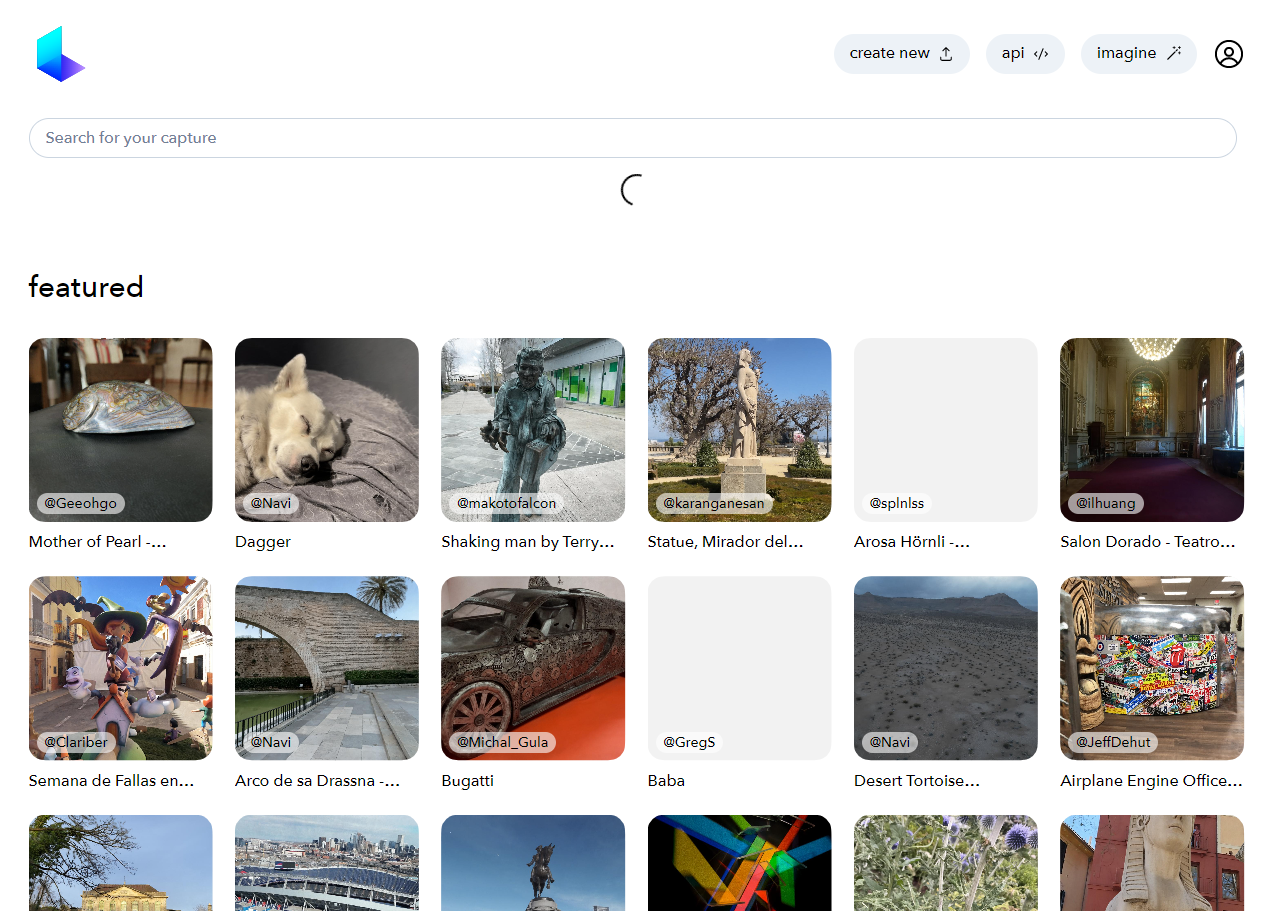Click the @makotofalcon author tag

click(506, 503)
